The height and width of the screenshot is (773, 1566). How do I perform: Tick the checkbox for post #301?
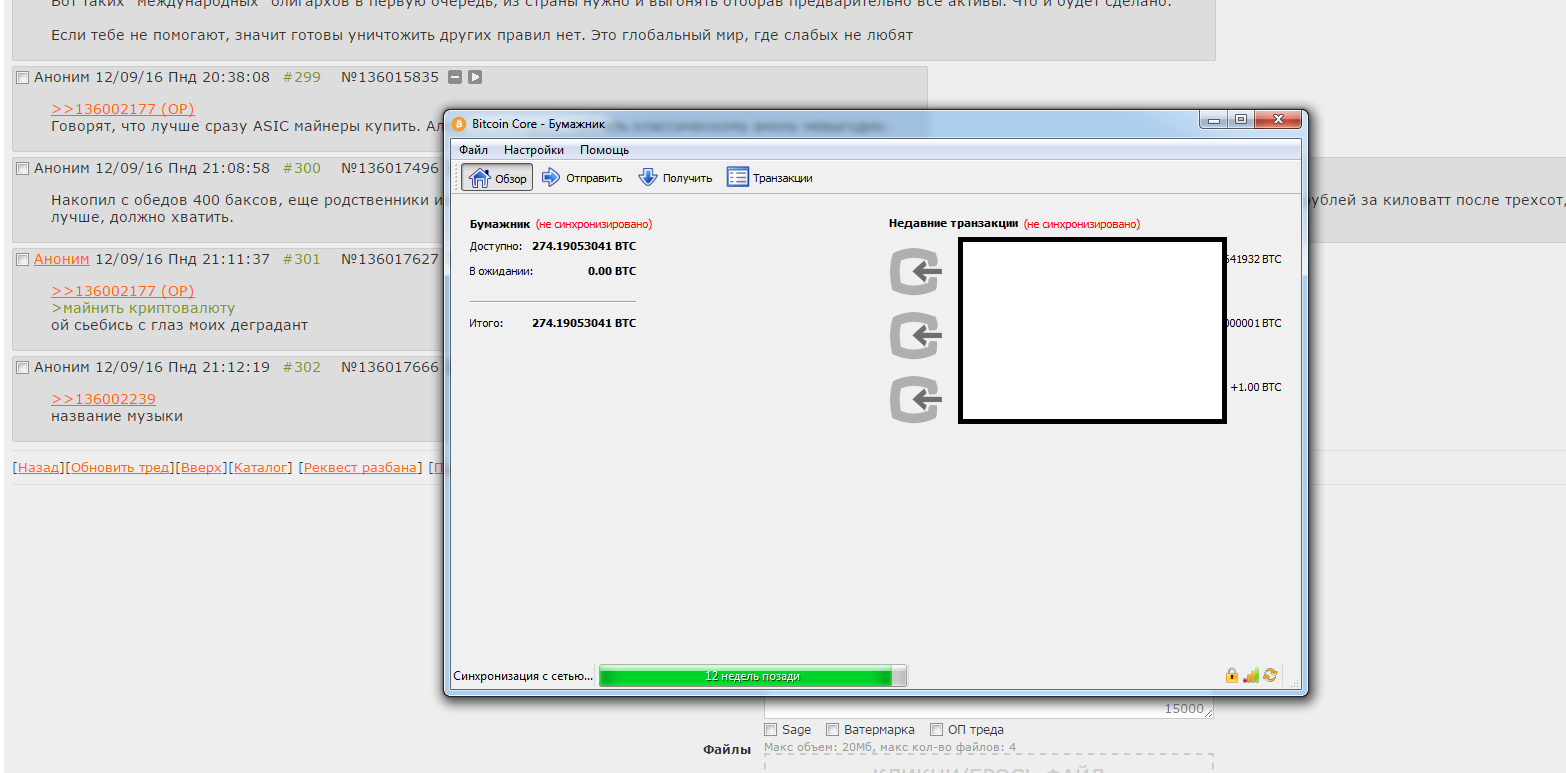click(x=23, y=260)
